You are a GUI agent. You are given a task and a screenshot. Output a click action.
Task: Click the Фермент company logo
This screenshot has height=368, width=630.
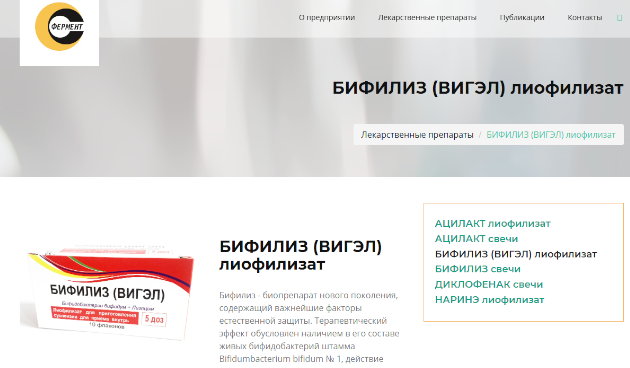point(59,27)
